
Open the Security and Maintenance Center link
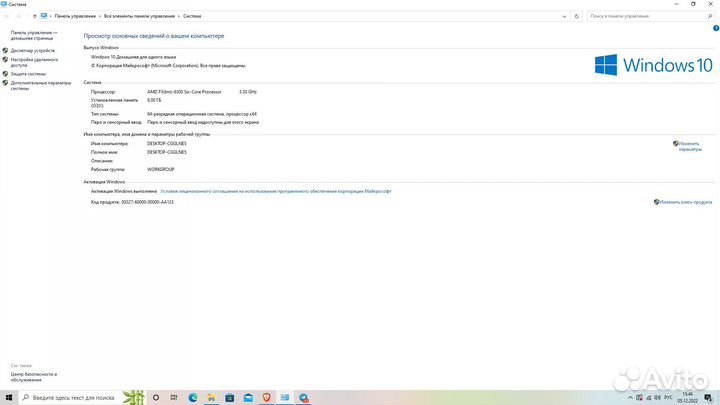pos(34,377)
